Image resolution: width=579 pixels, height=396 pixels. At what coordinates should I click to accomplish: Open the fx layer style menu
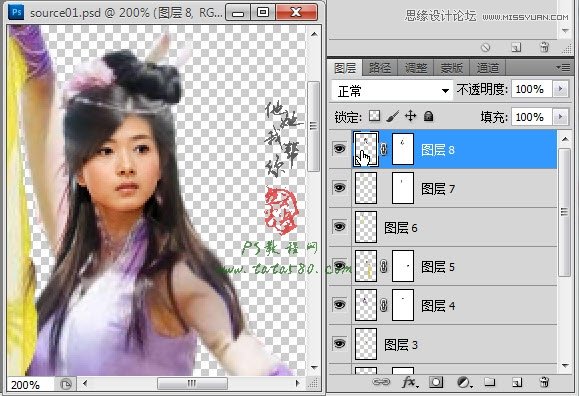(410, 382)
